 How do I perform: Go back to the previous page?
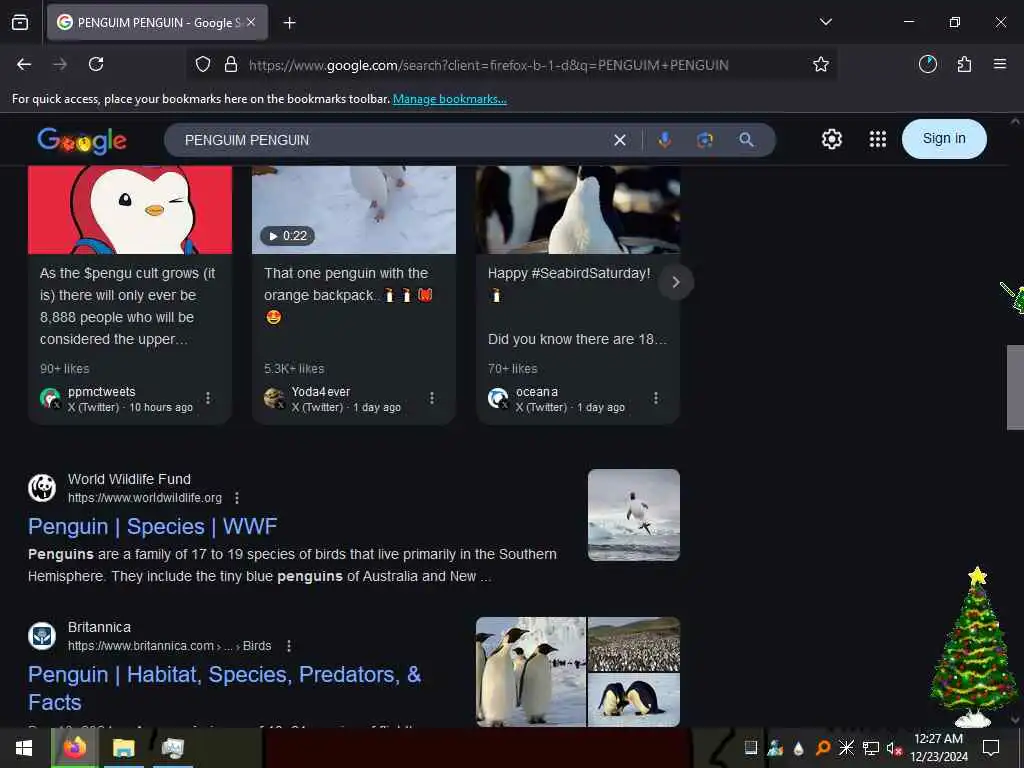click(24, 64)
